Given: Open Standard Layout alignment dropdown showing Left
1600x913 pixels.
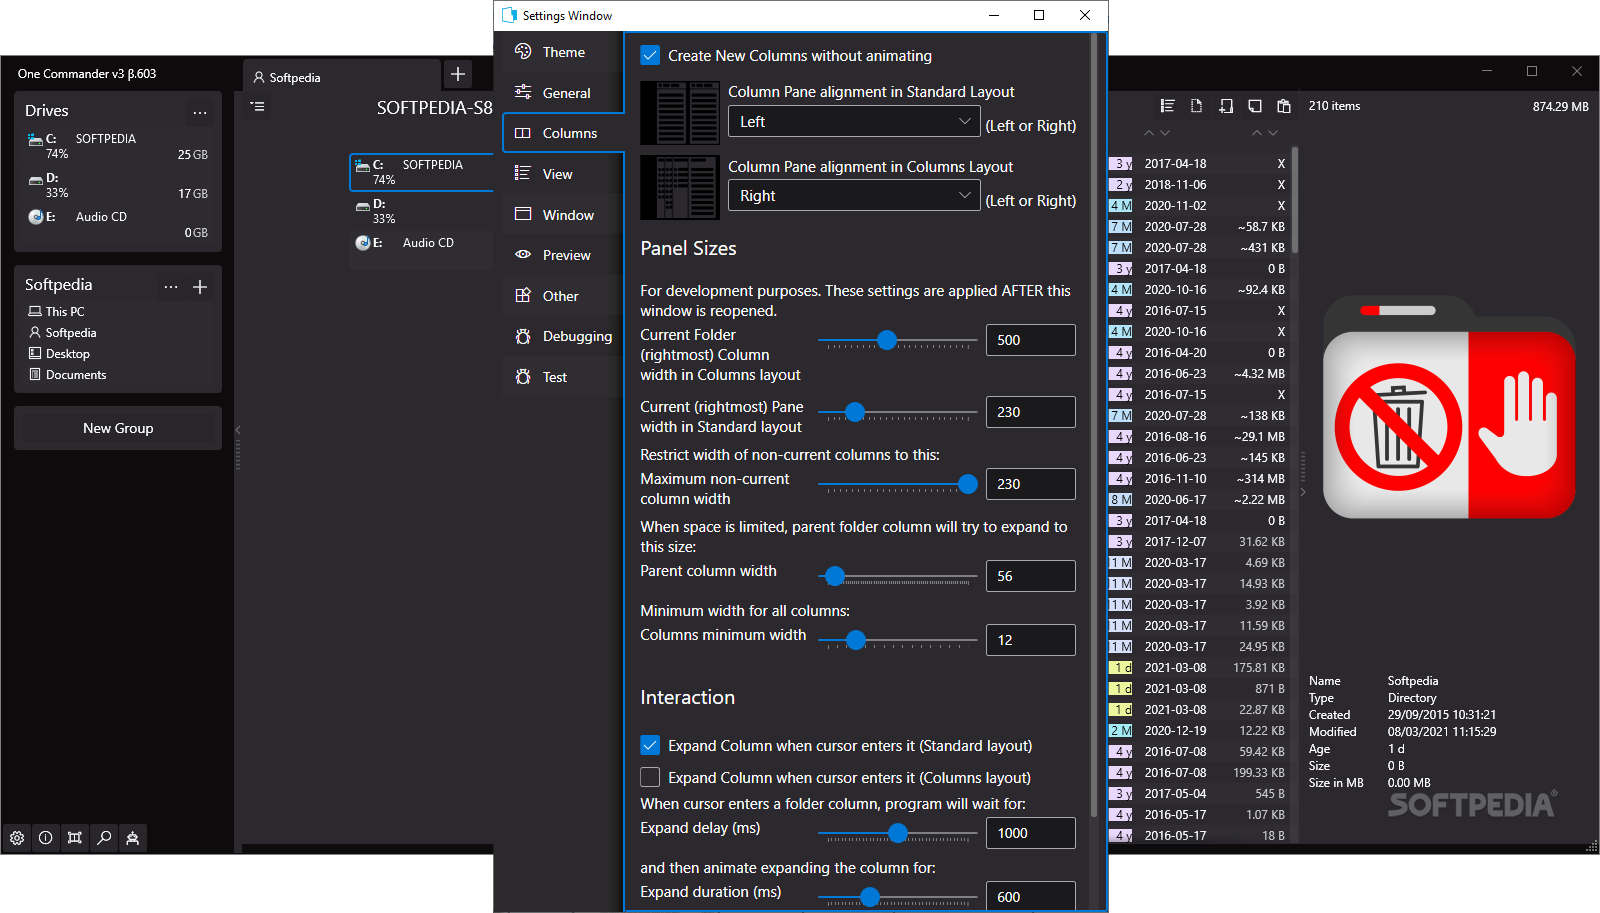Looking at the screenshot, I should [x=853, y=122].
